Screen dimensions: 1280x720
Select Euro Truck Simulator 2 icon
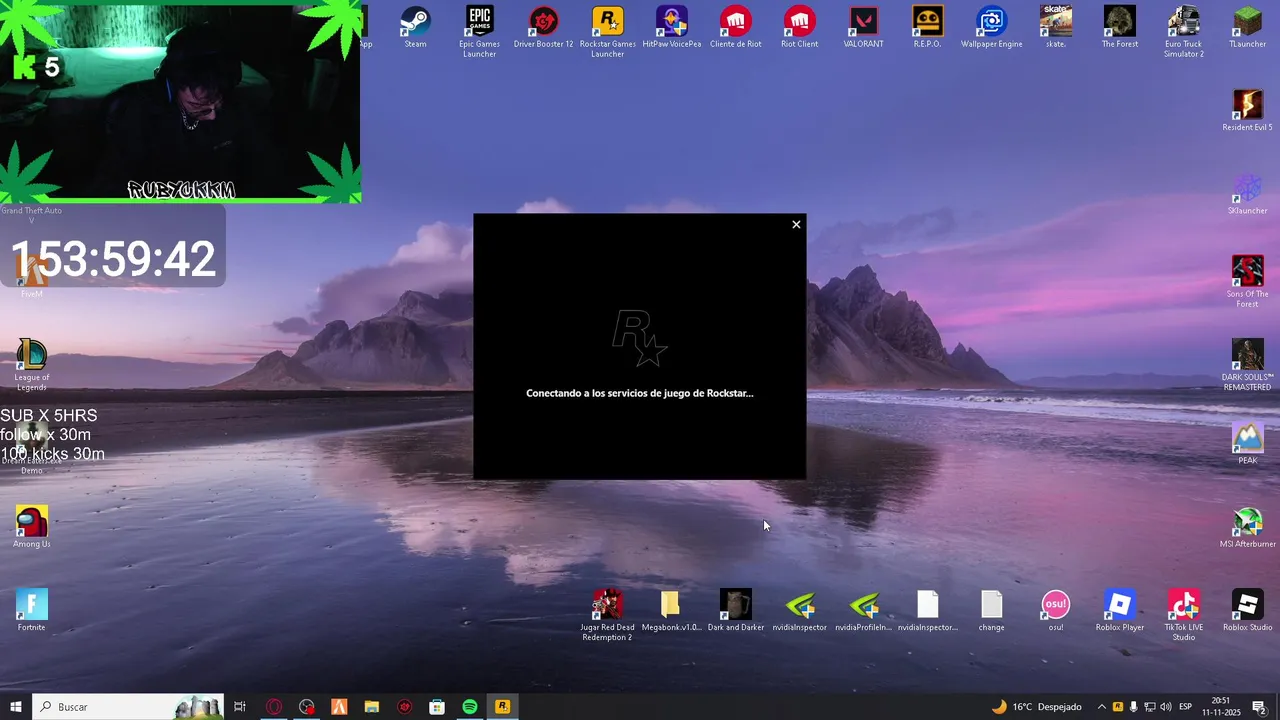click(x=1183, y=31)
